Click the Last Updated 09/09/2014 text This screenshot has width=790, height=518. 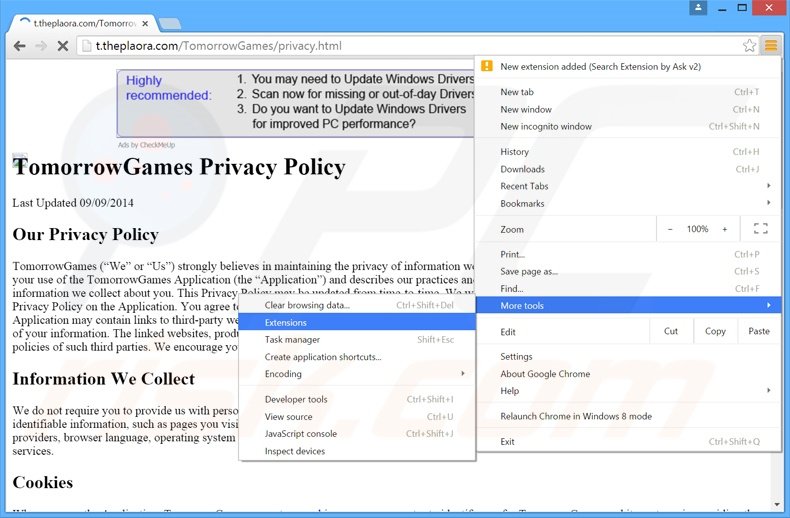[73, 203]
